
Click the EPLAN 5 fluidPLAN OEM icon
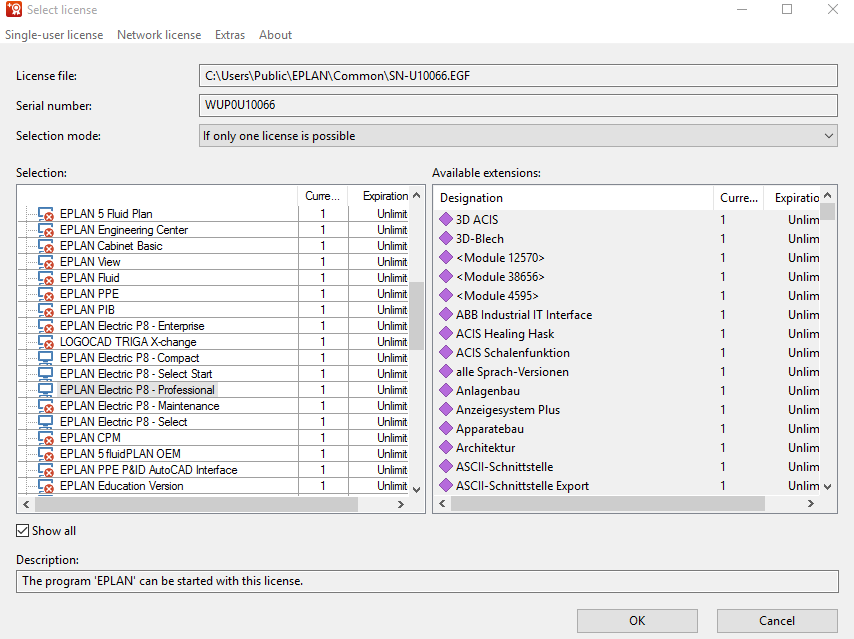46,454
